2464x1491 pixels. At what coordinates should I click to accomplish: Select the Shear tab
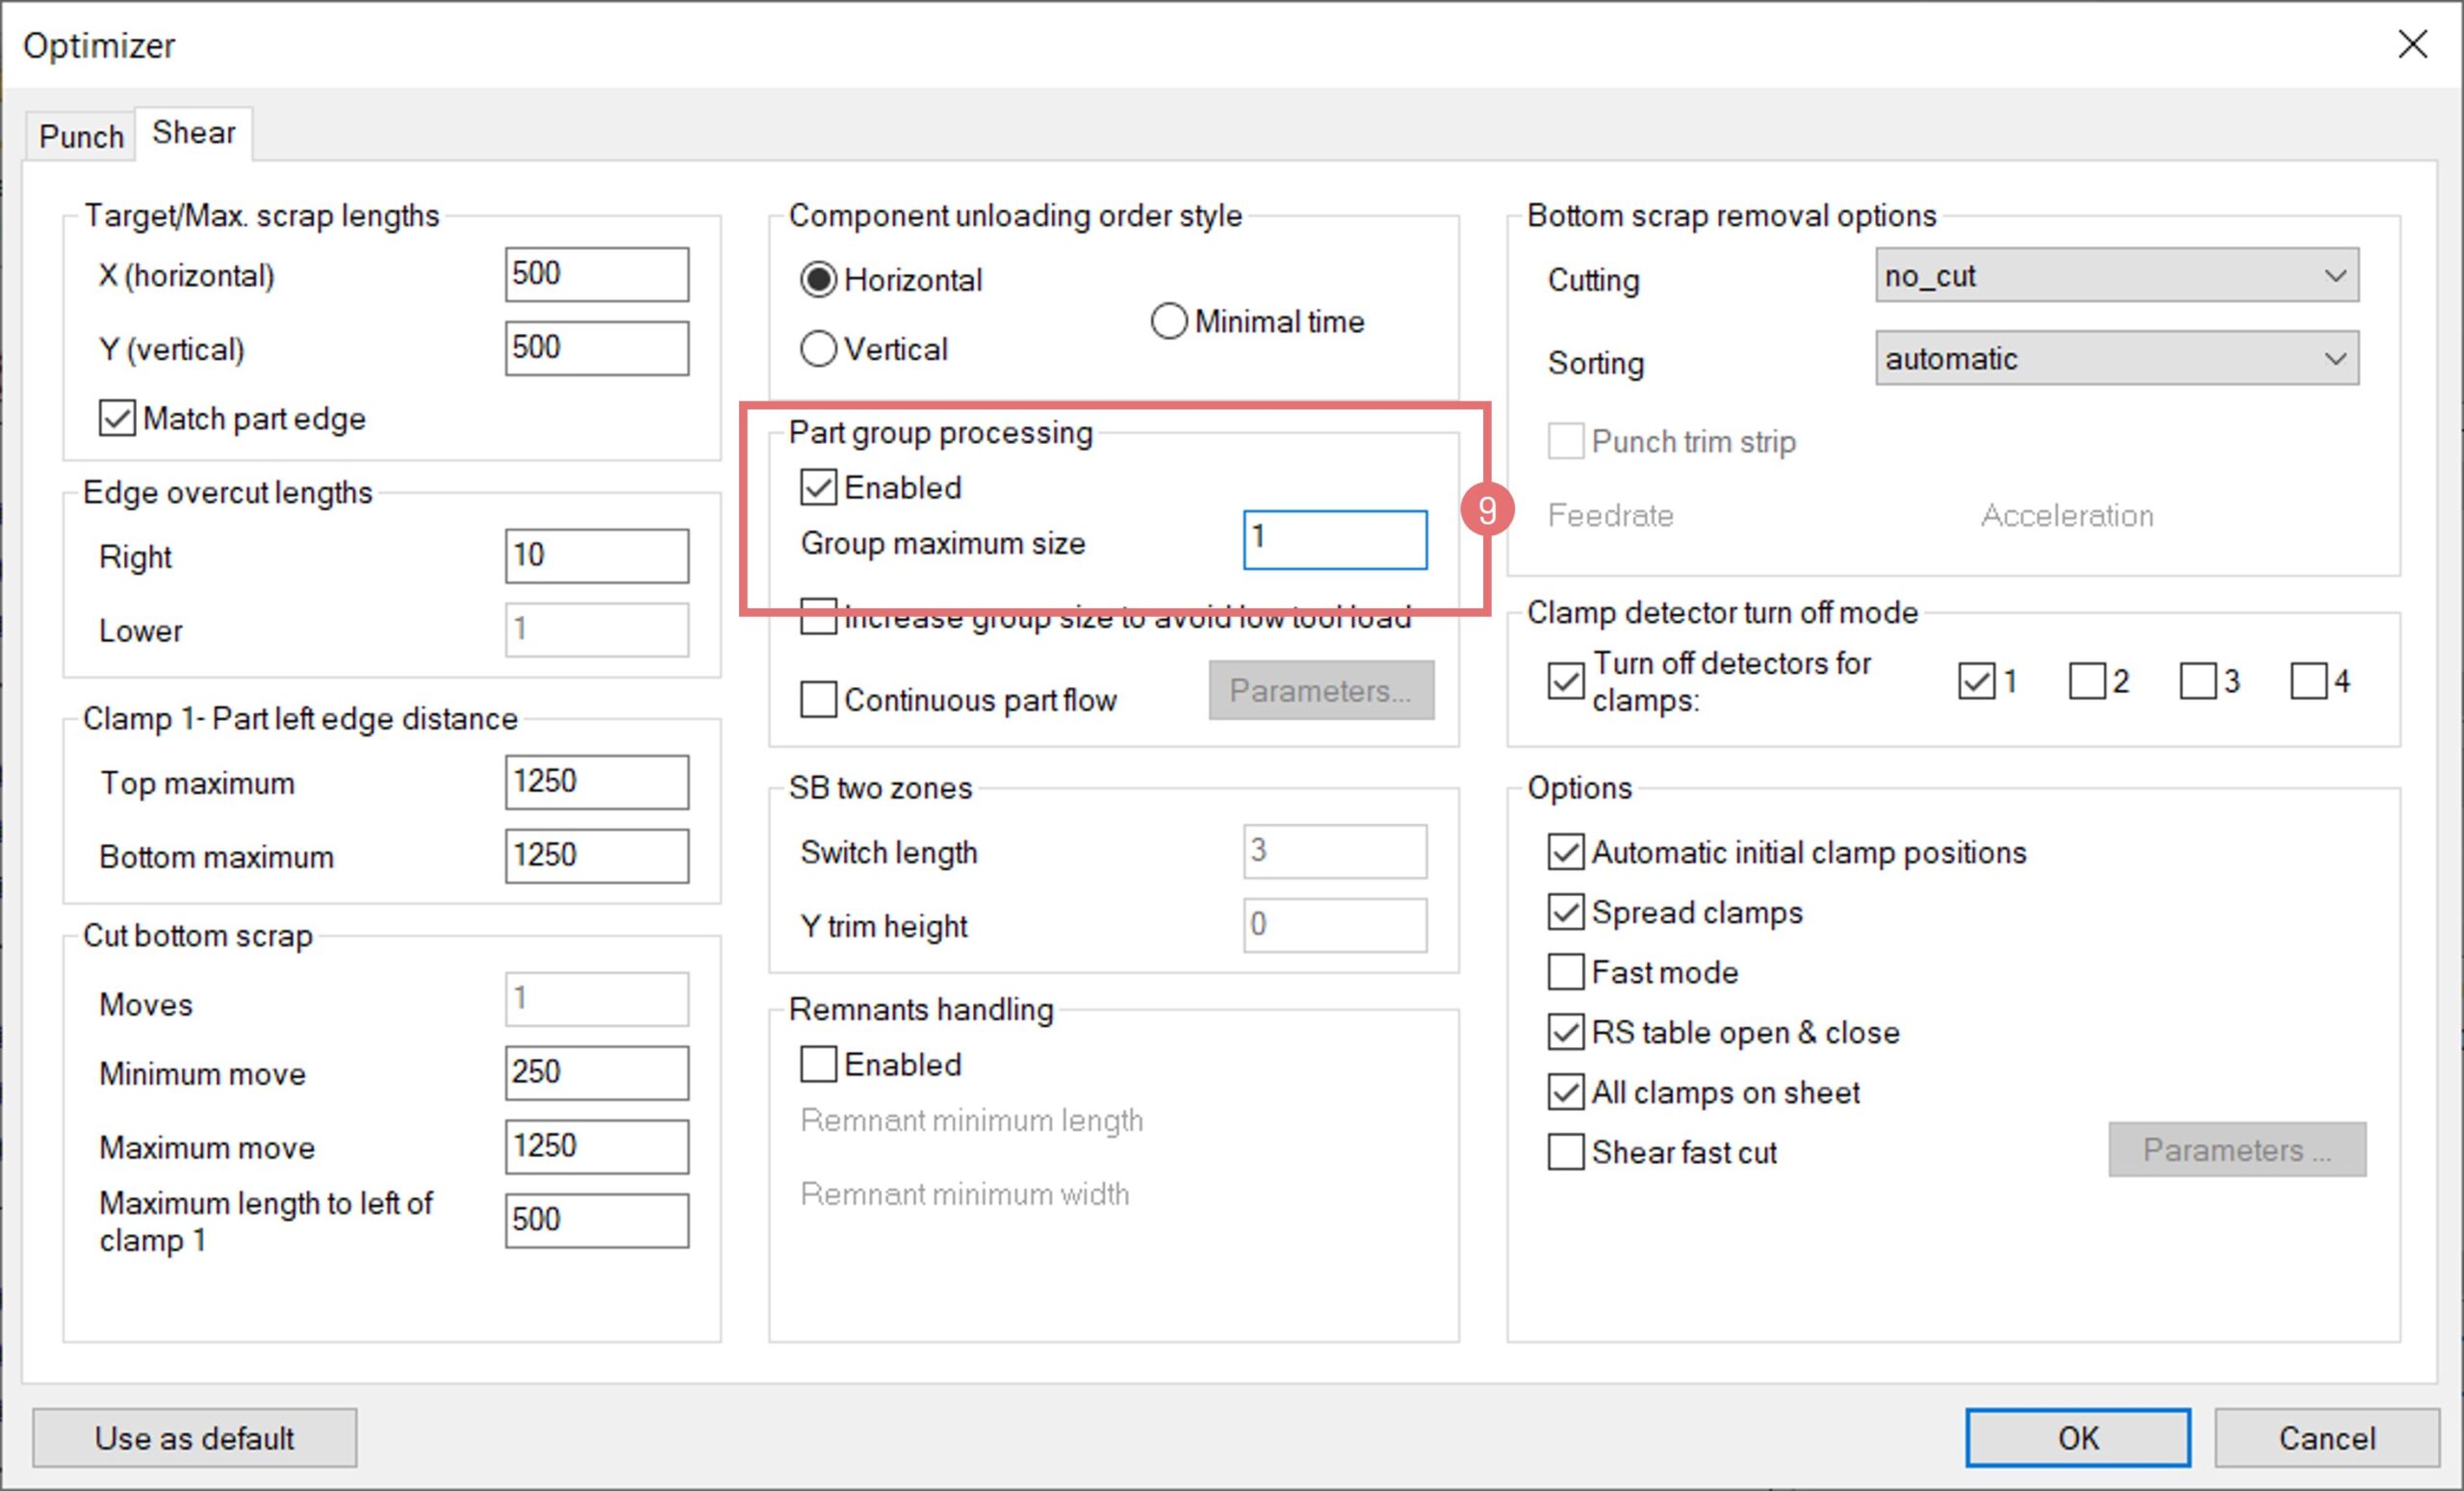point(194,133)
